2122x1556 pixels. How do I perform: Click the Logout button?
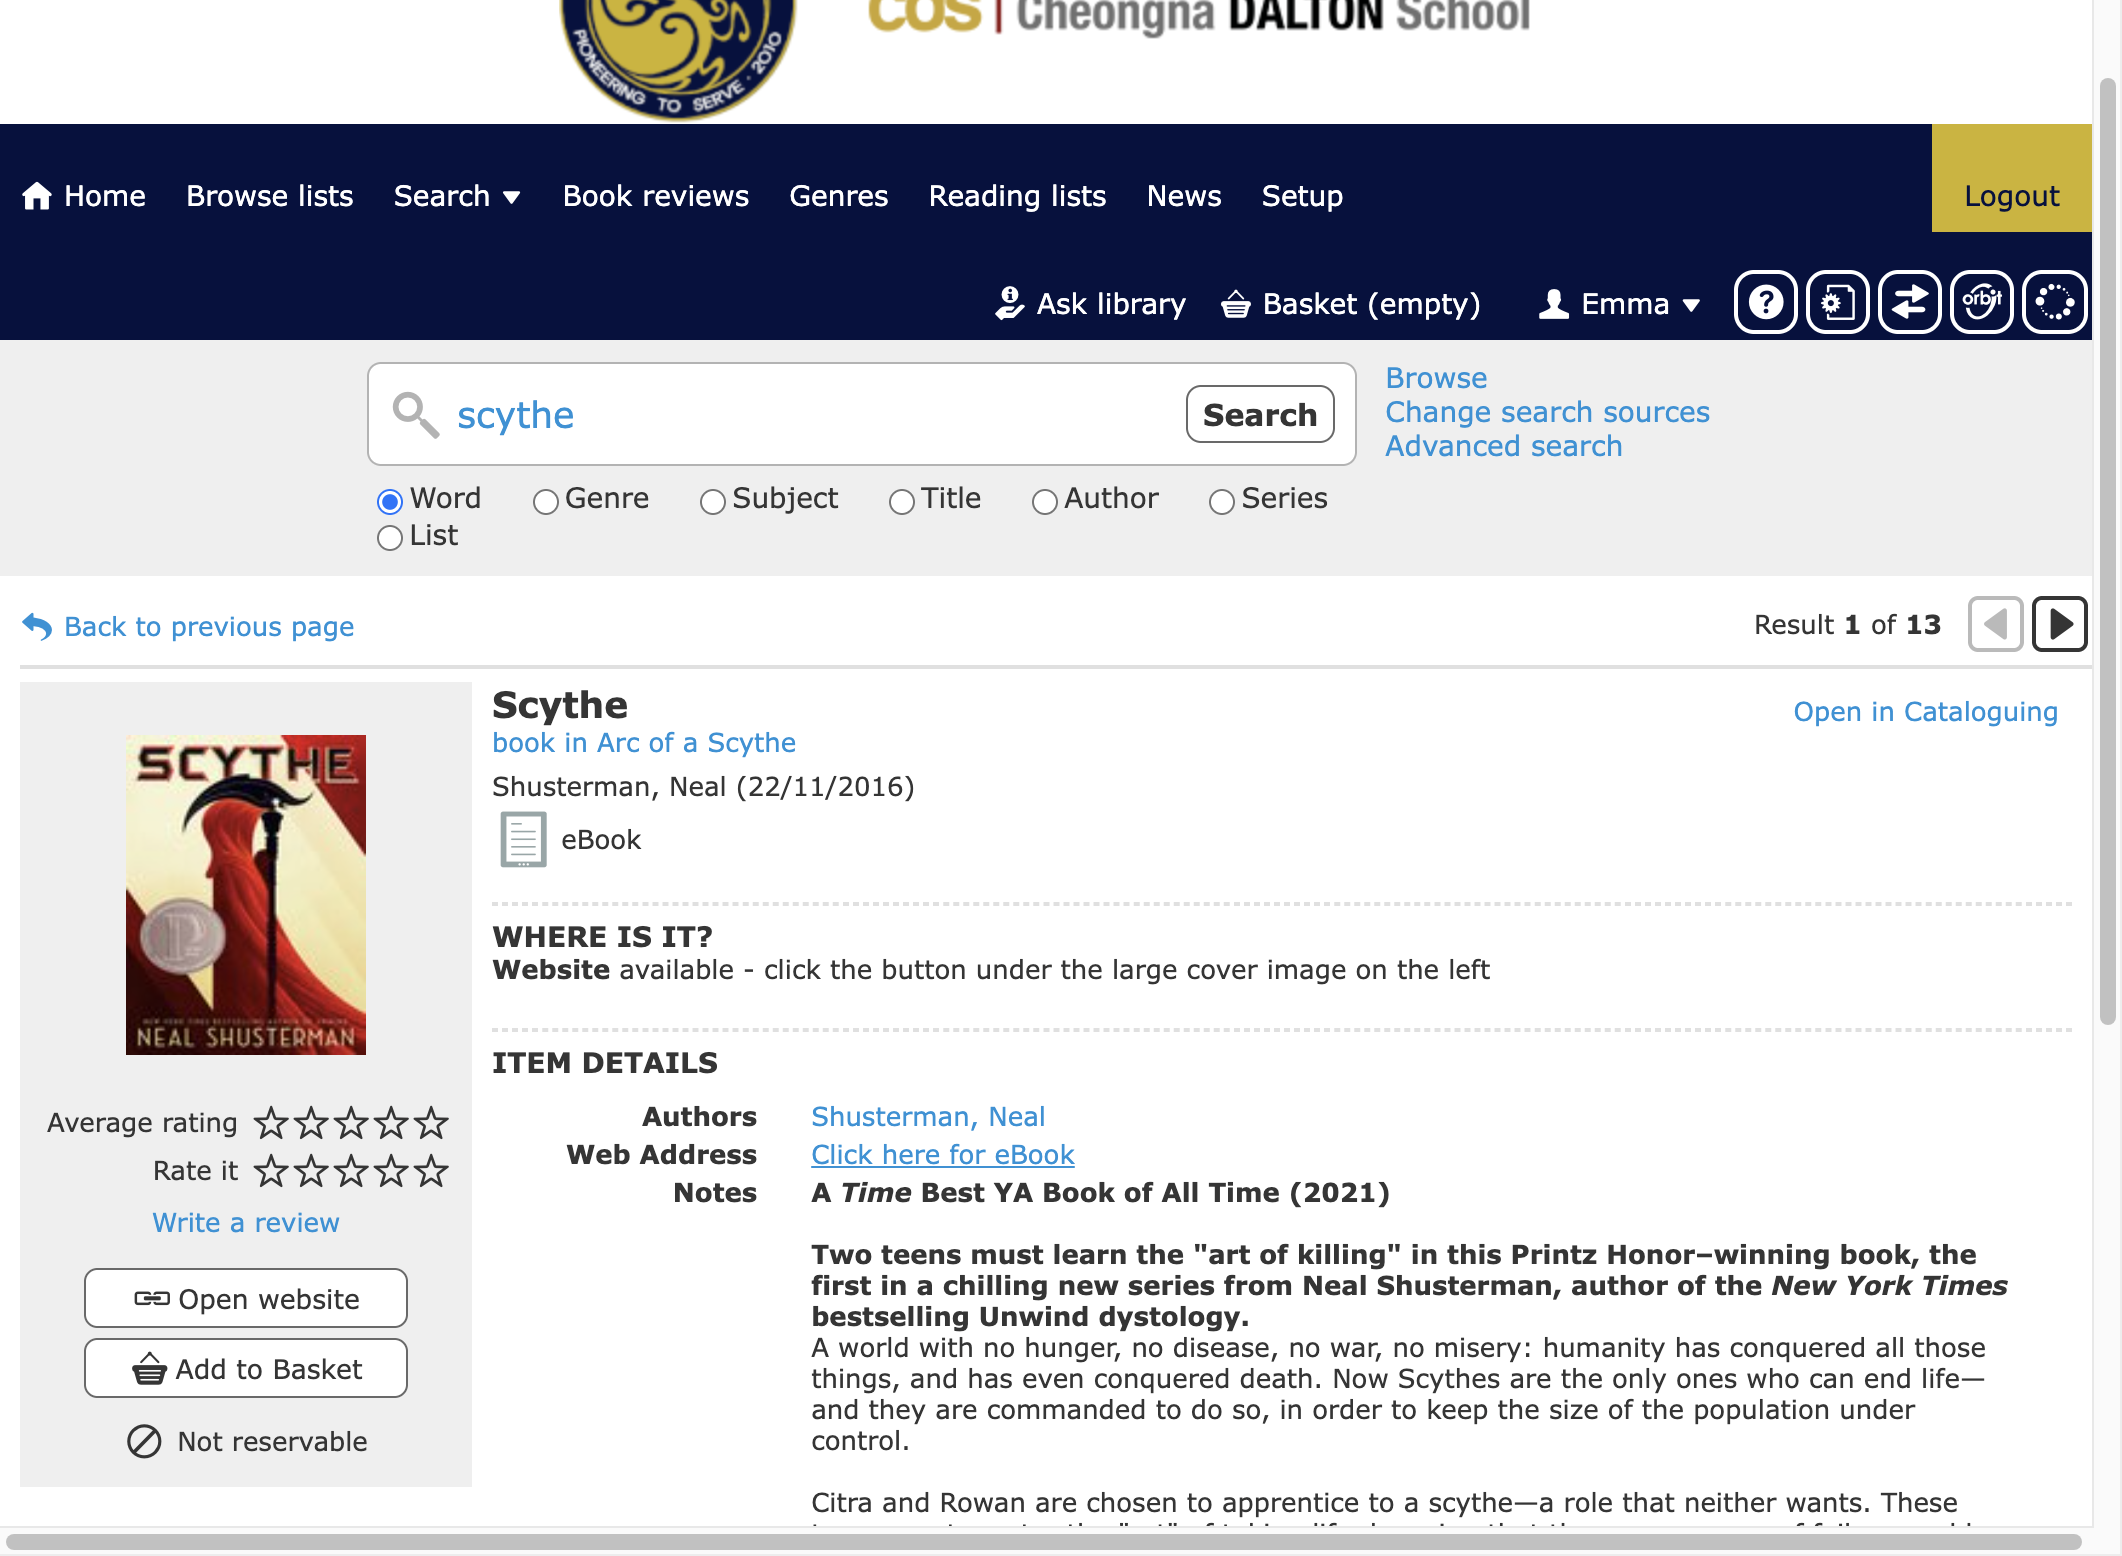[2012, 178]
